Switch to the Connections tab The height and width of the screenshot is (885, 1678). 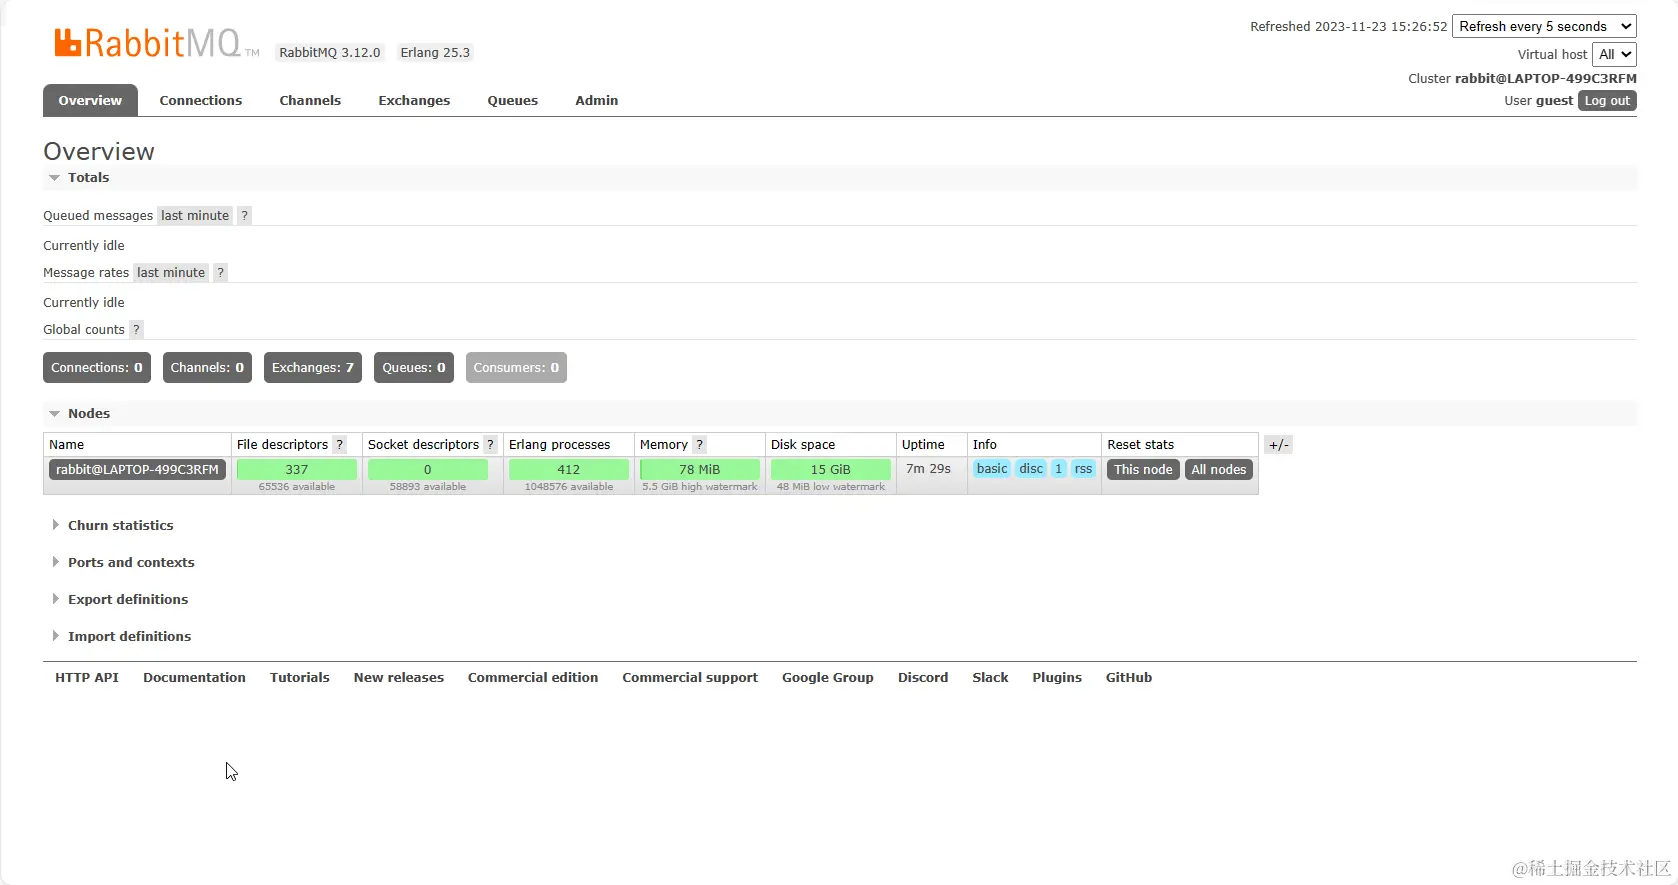201,100
